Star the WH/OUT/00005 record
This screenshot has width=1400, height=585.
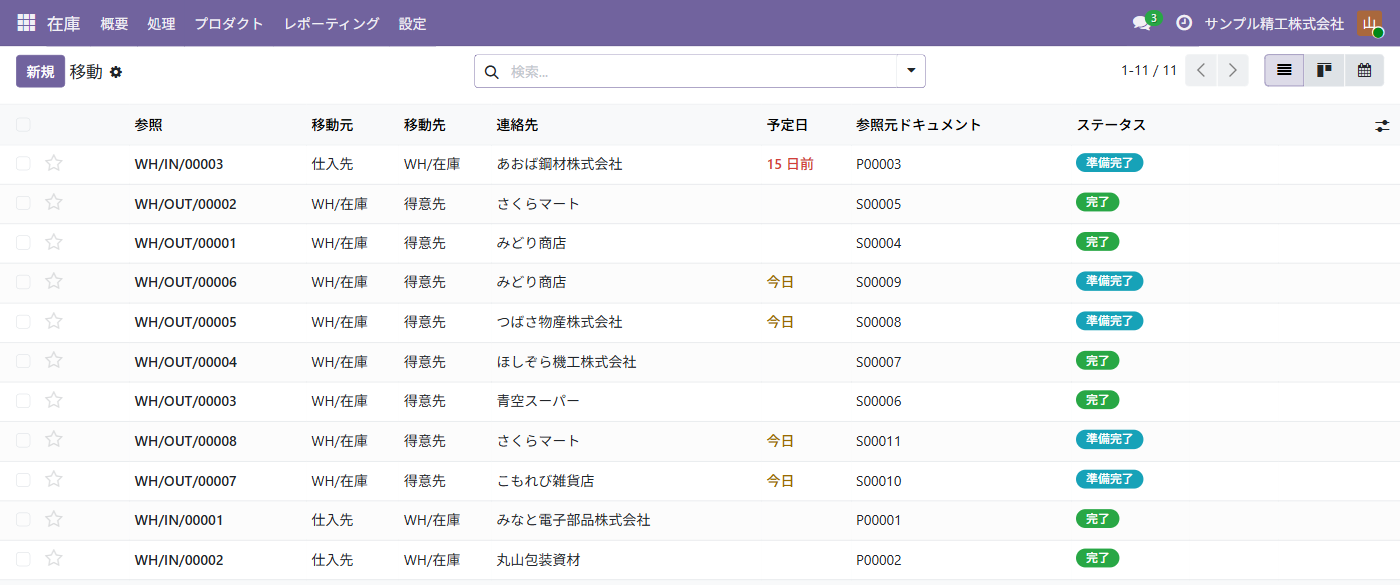point(54,322)
